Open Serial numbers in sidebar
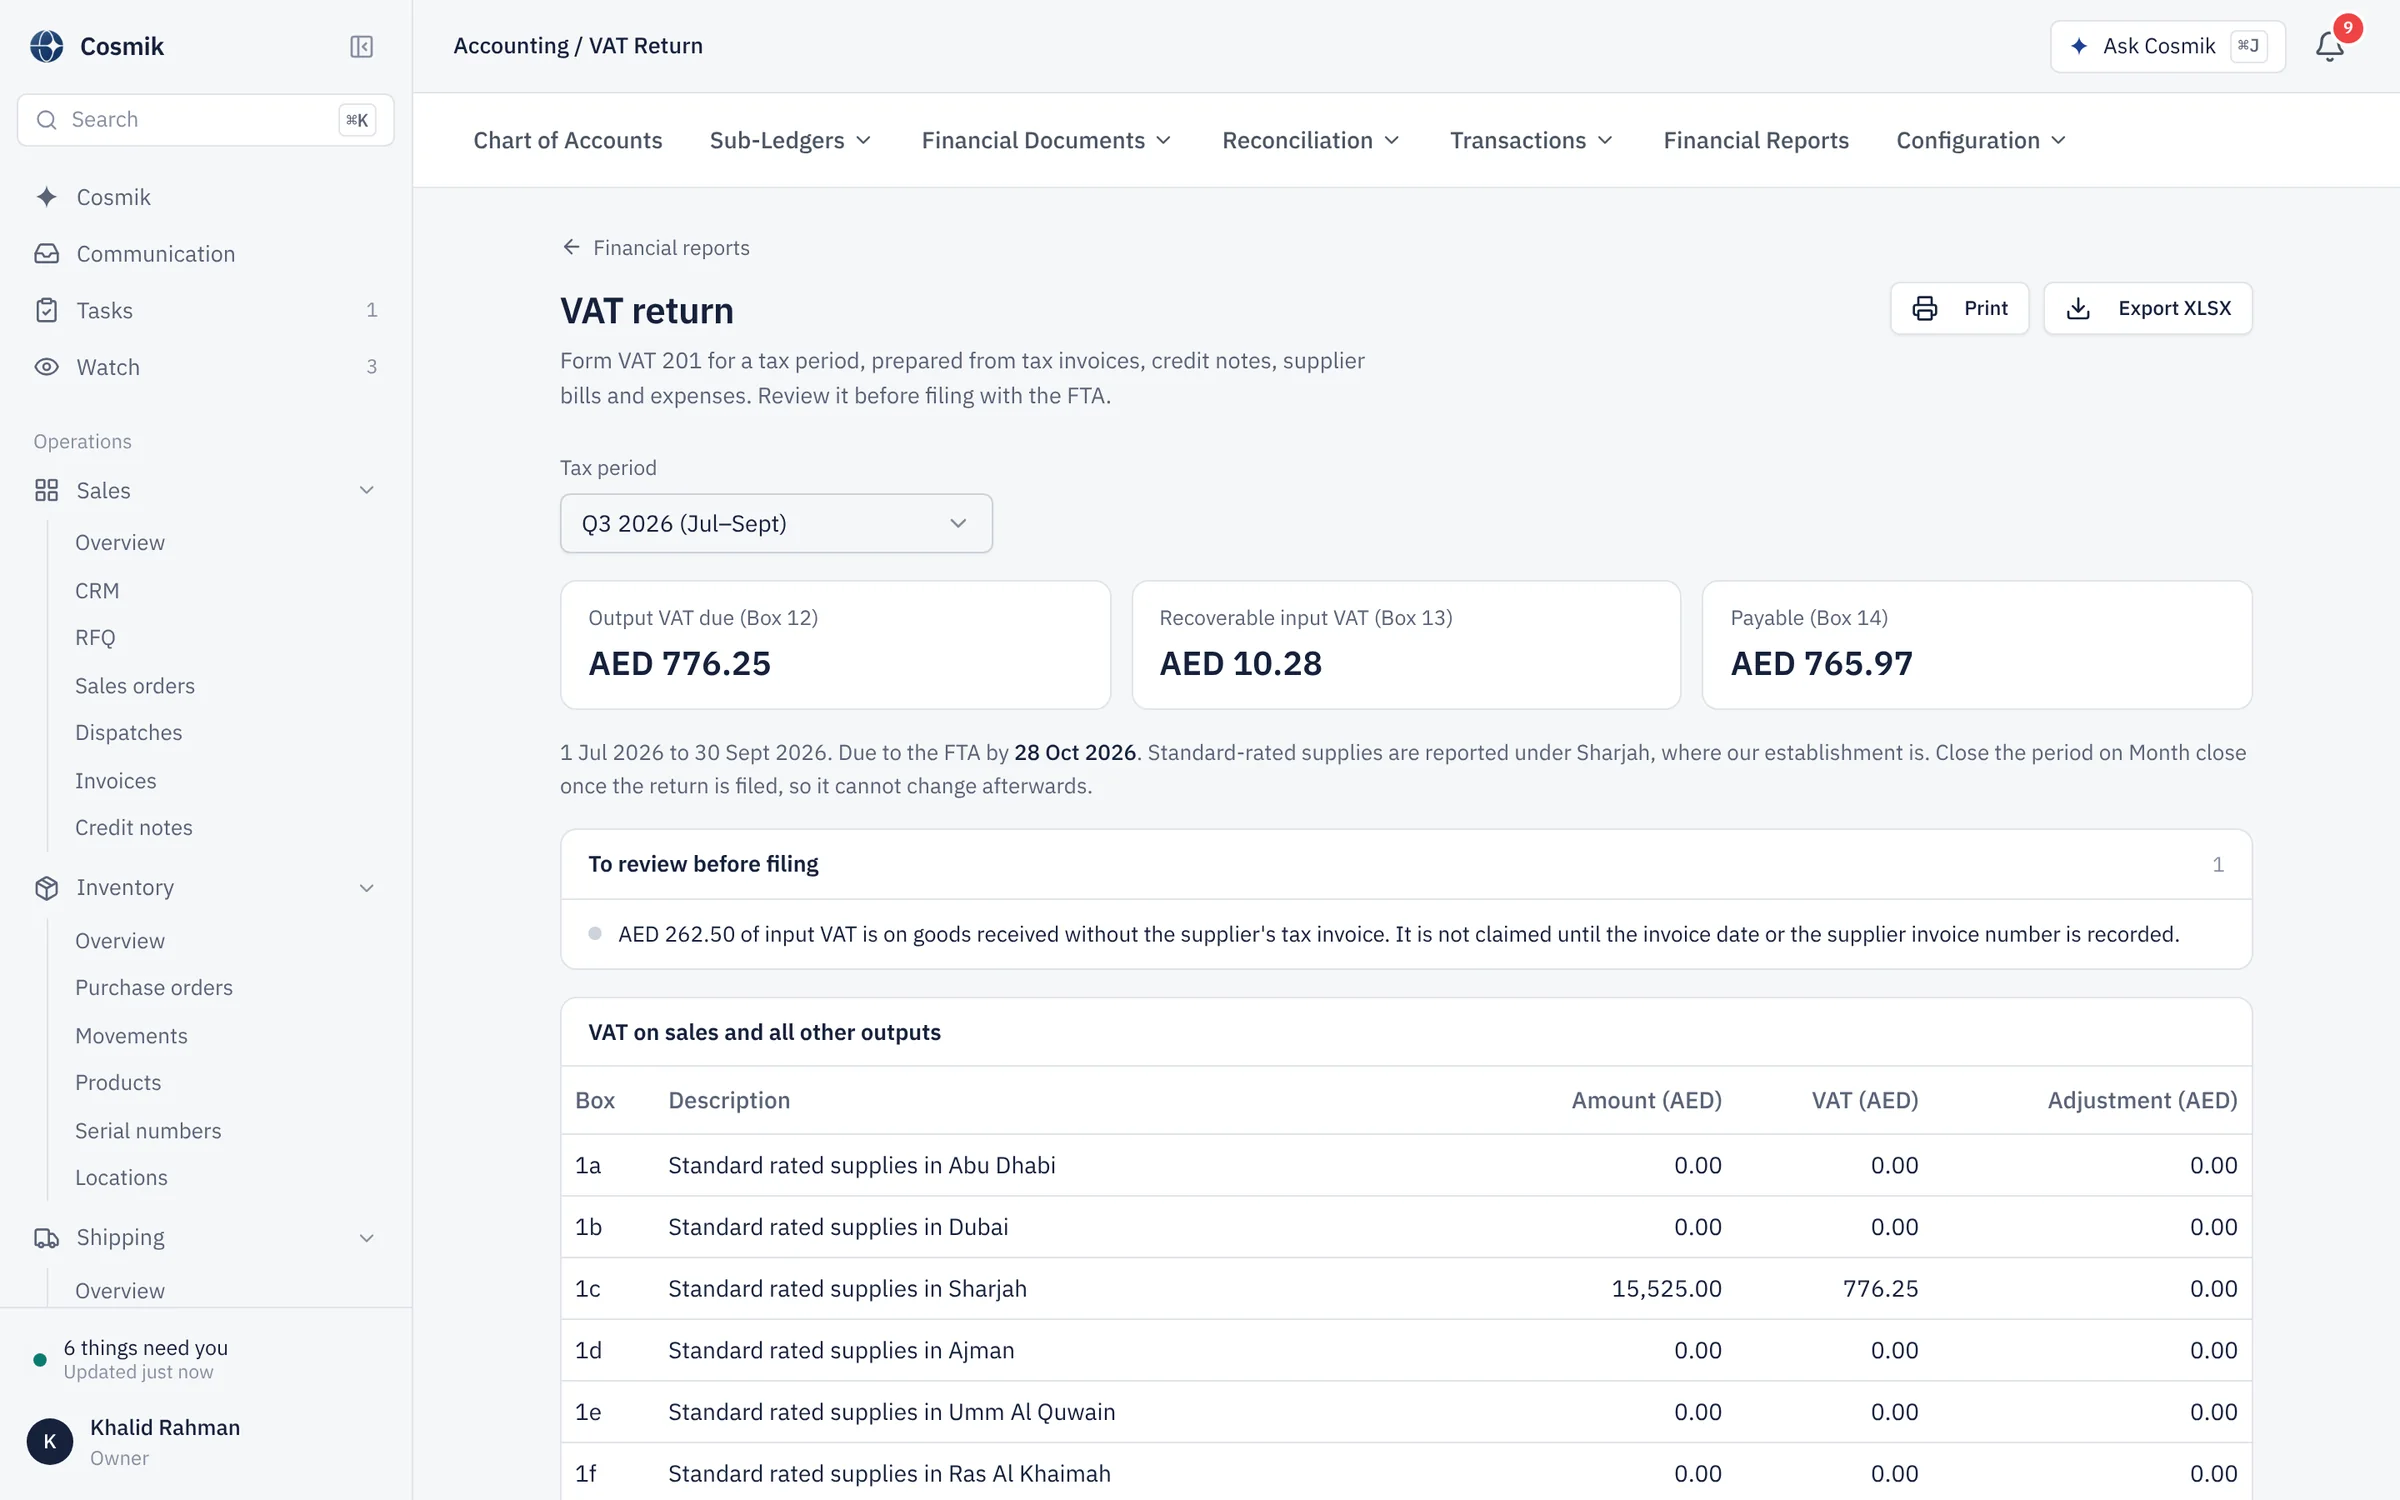 point(148,1130)
